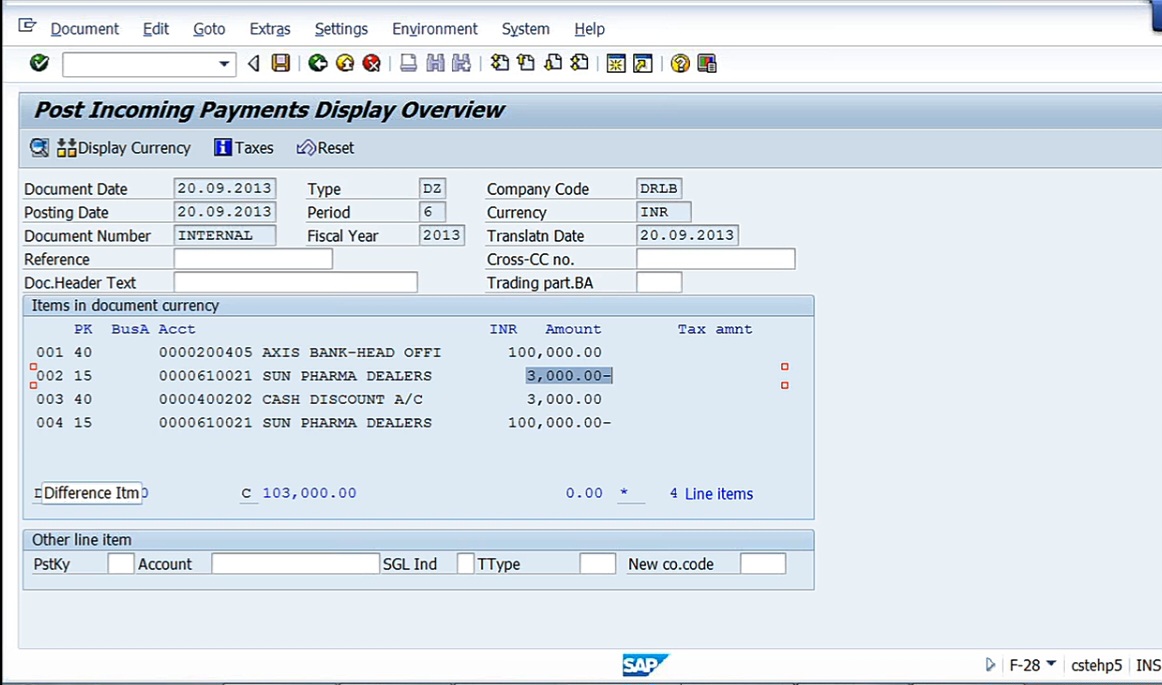Click the TType input field
Image resolution: width=1162 pixels, height=685 pixels.
[x=597, y=563]
